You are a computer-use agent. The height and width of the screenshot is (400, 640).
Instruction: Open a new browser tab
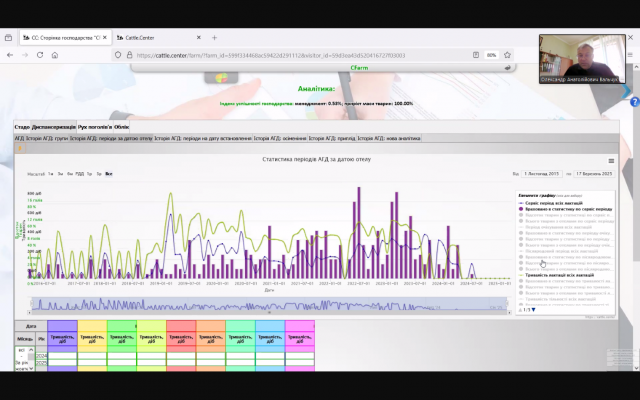(x=214, y=38)
